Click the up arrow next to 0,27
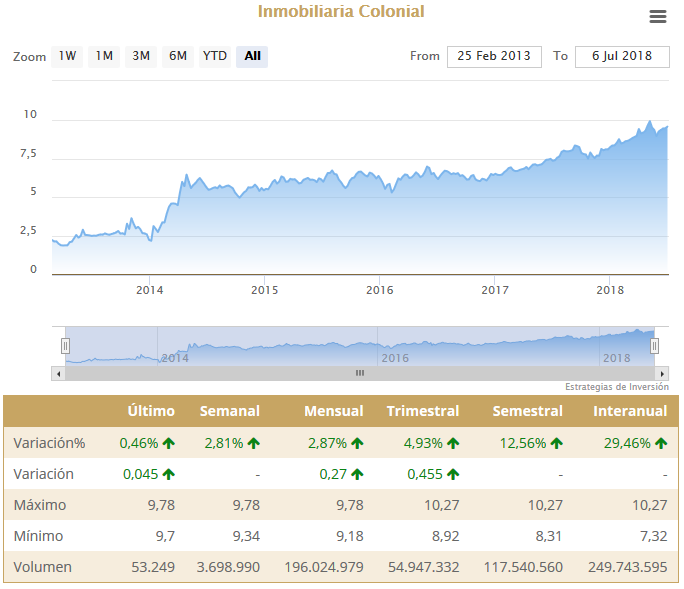Image resolution: width=684 pixels, height=589 pixels. pos(357,474)
